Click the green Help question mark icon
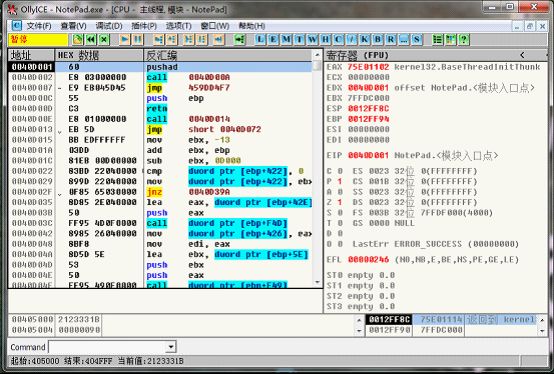Screen dimensions: 554x374 464,39
